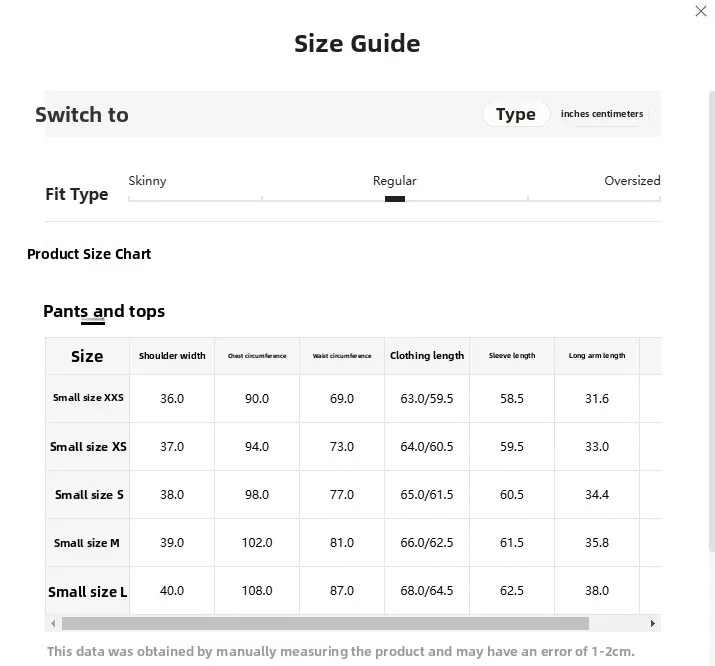The image size is (715, 666).
Task: Click the Waist circumference column header
Action: (x=342, y=356)
